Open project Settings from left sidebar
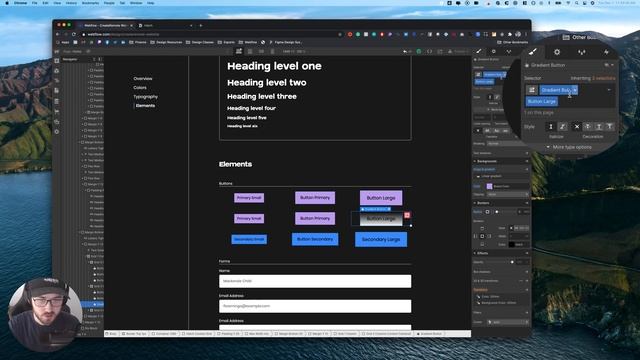Viewport: 640px width, 360px height. pos(57,132)
